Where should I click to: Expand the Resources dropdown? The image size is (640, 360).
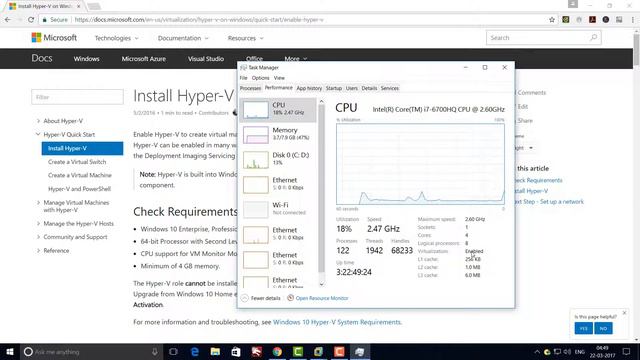tap(246, 38)
